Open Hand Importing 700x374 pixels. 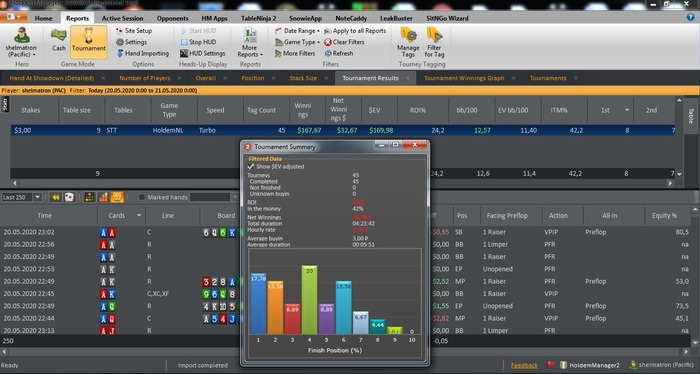click(x=143, y=53)
